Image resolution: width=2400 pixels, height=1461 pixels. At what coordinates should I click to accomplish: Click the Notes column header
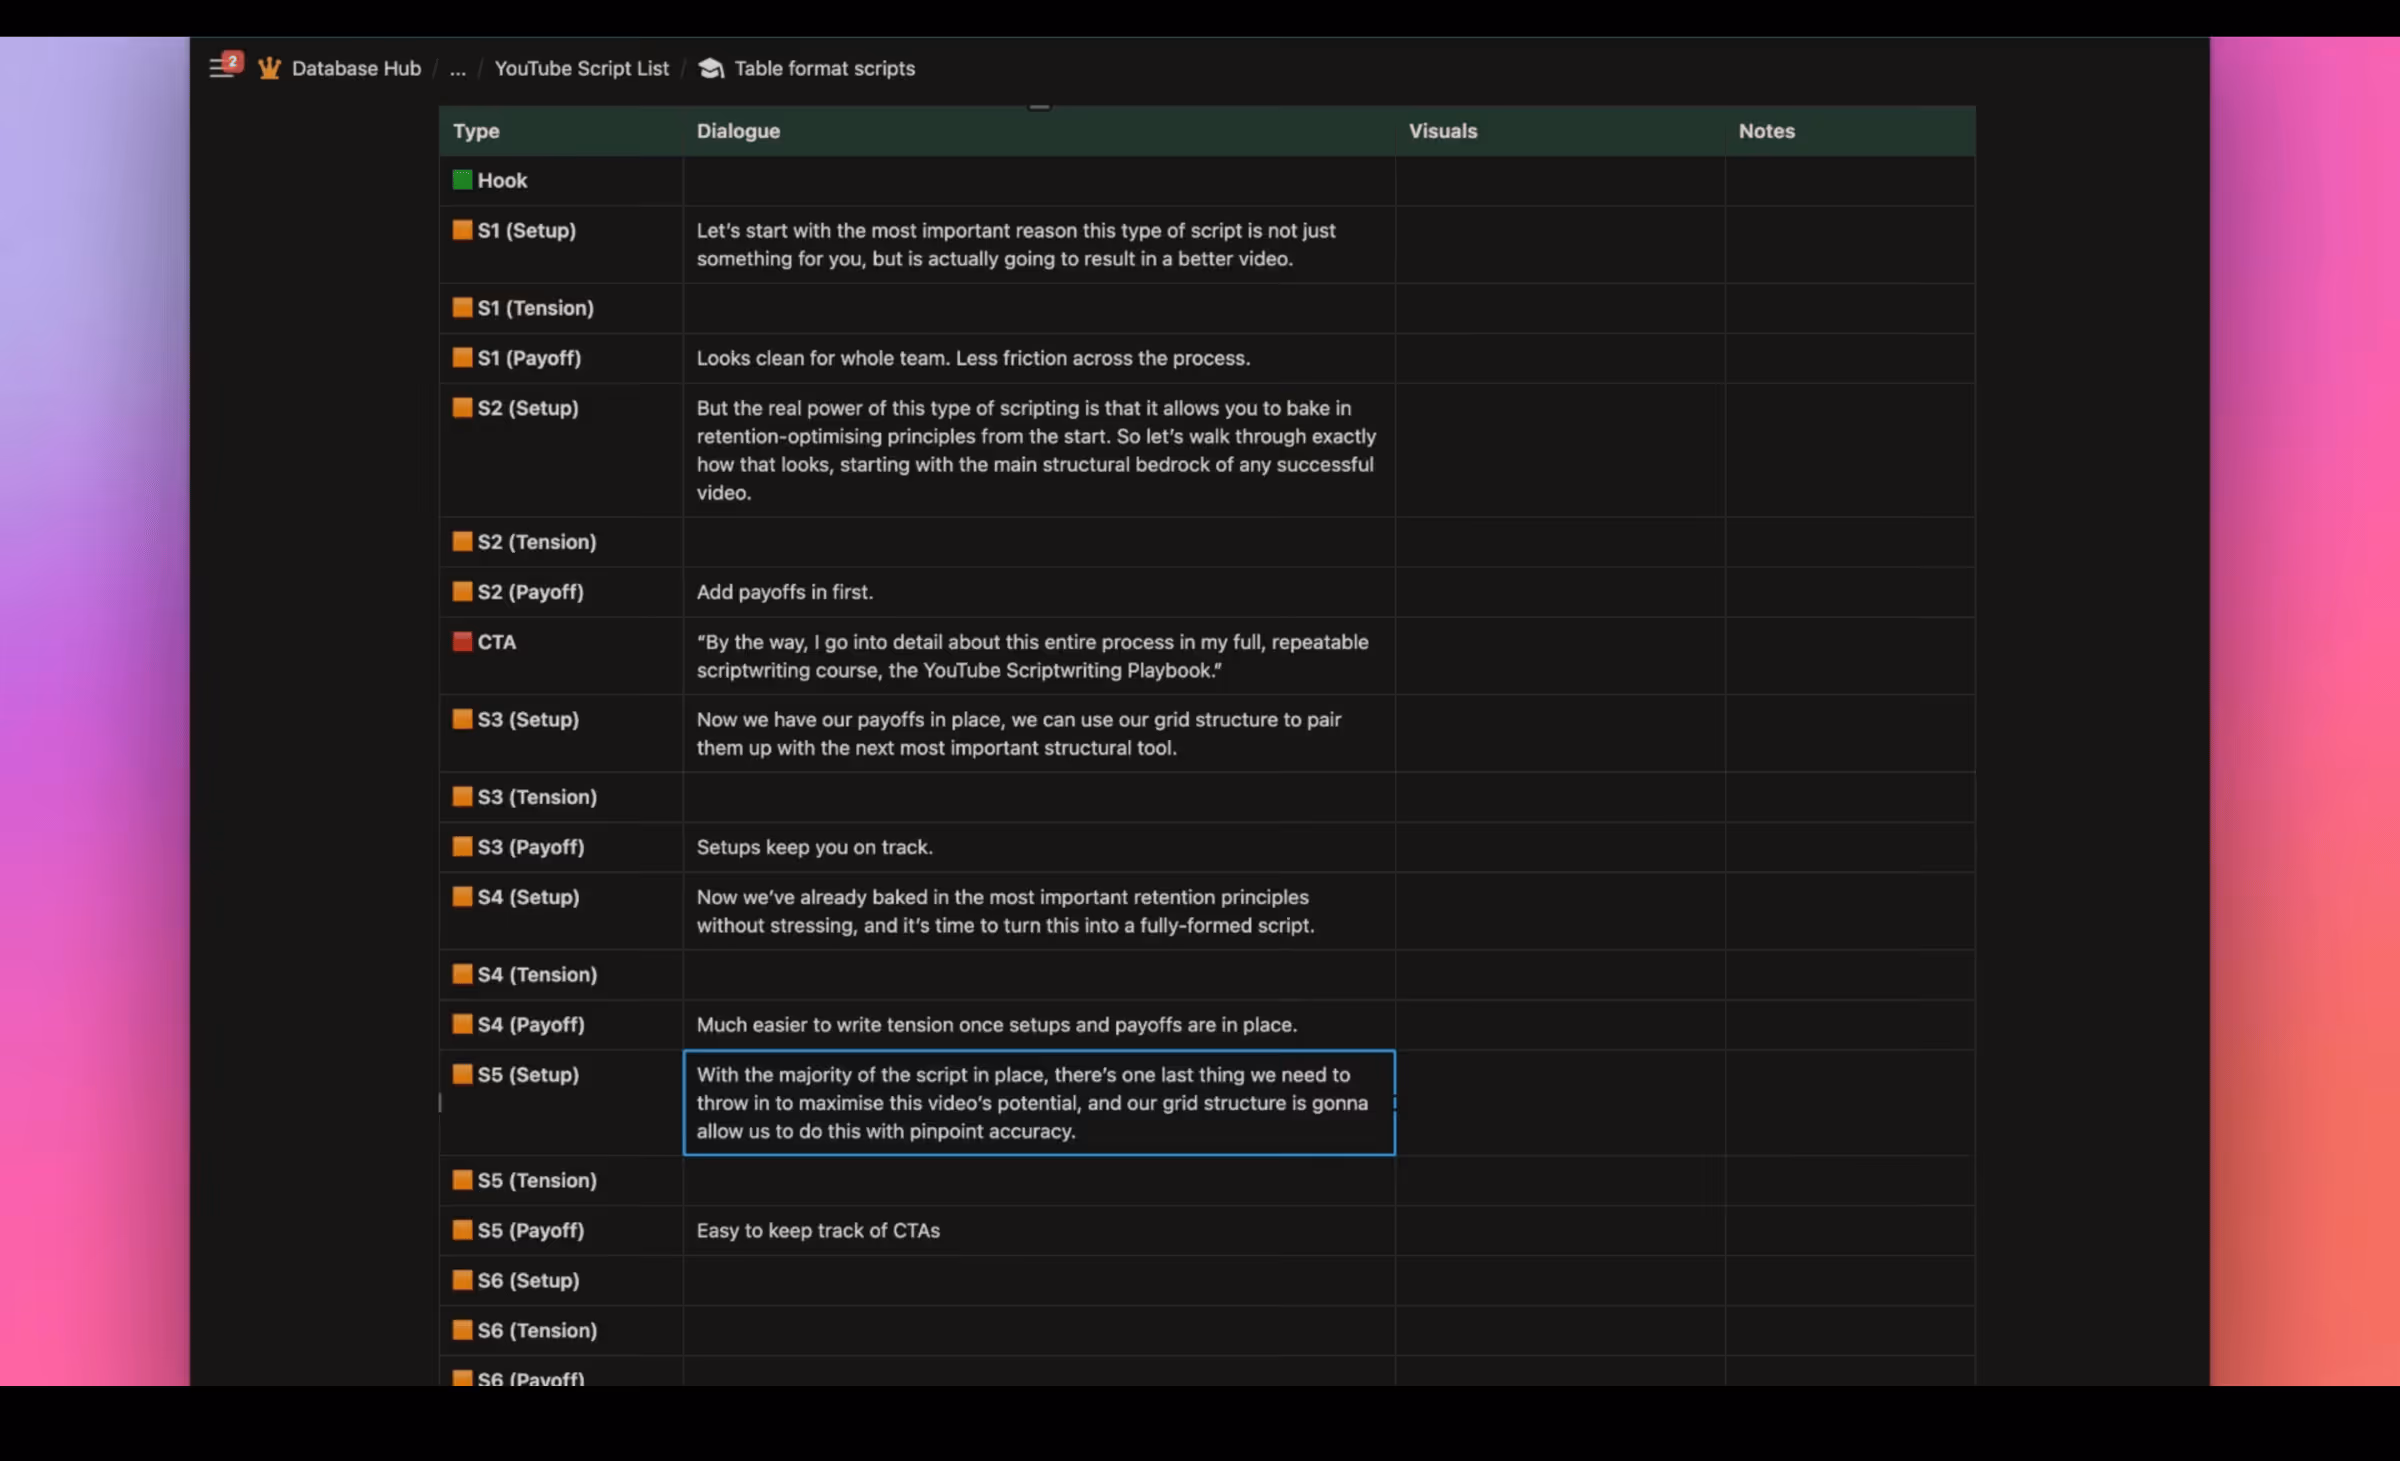(1766, 131)
